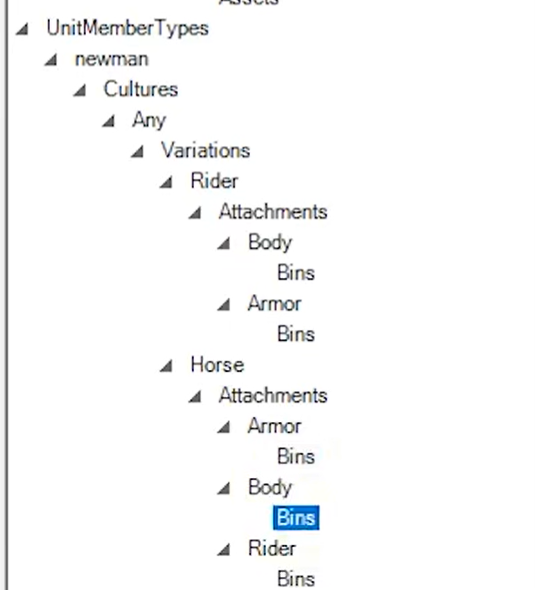
Task: Select Bins under Horse's Rider attachment
Action: click(296, 579)
